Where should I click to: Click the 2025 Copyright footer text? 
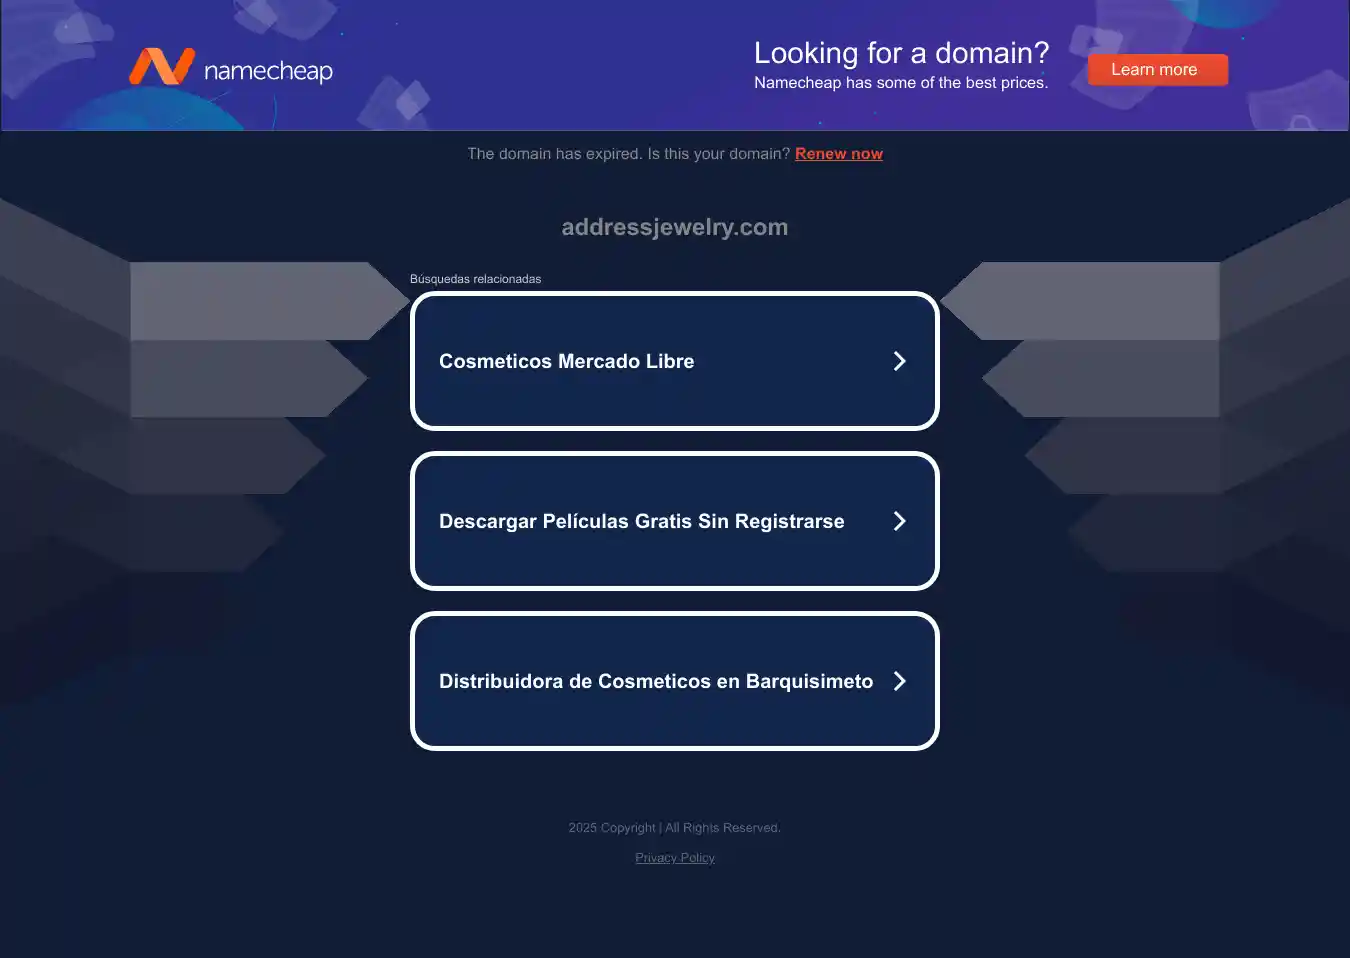pyautogui.click(x=674, y=828)
